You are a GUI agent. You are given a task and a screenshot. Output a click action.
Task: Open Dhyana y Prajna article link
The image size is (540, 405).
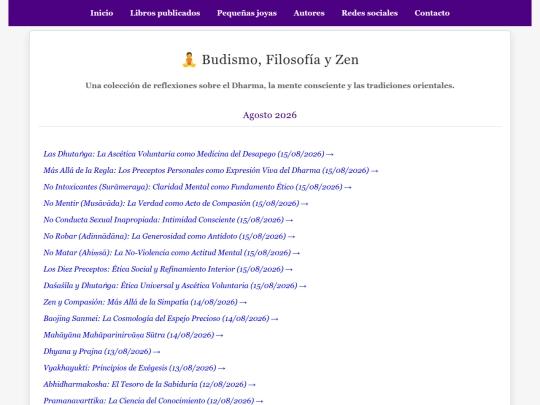pyautogui.click(x=102, y=351)
